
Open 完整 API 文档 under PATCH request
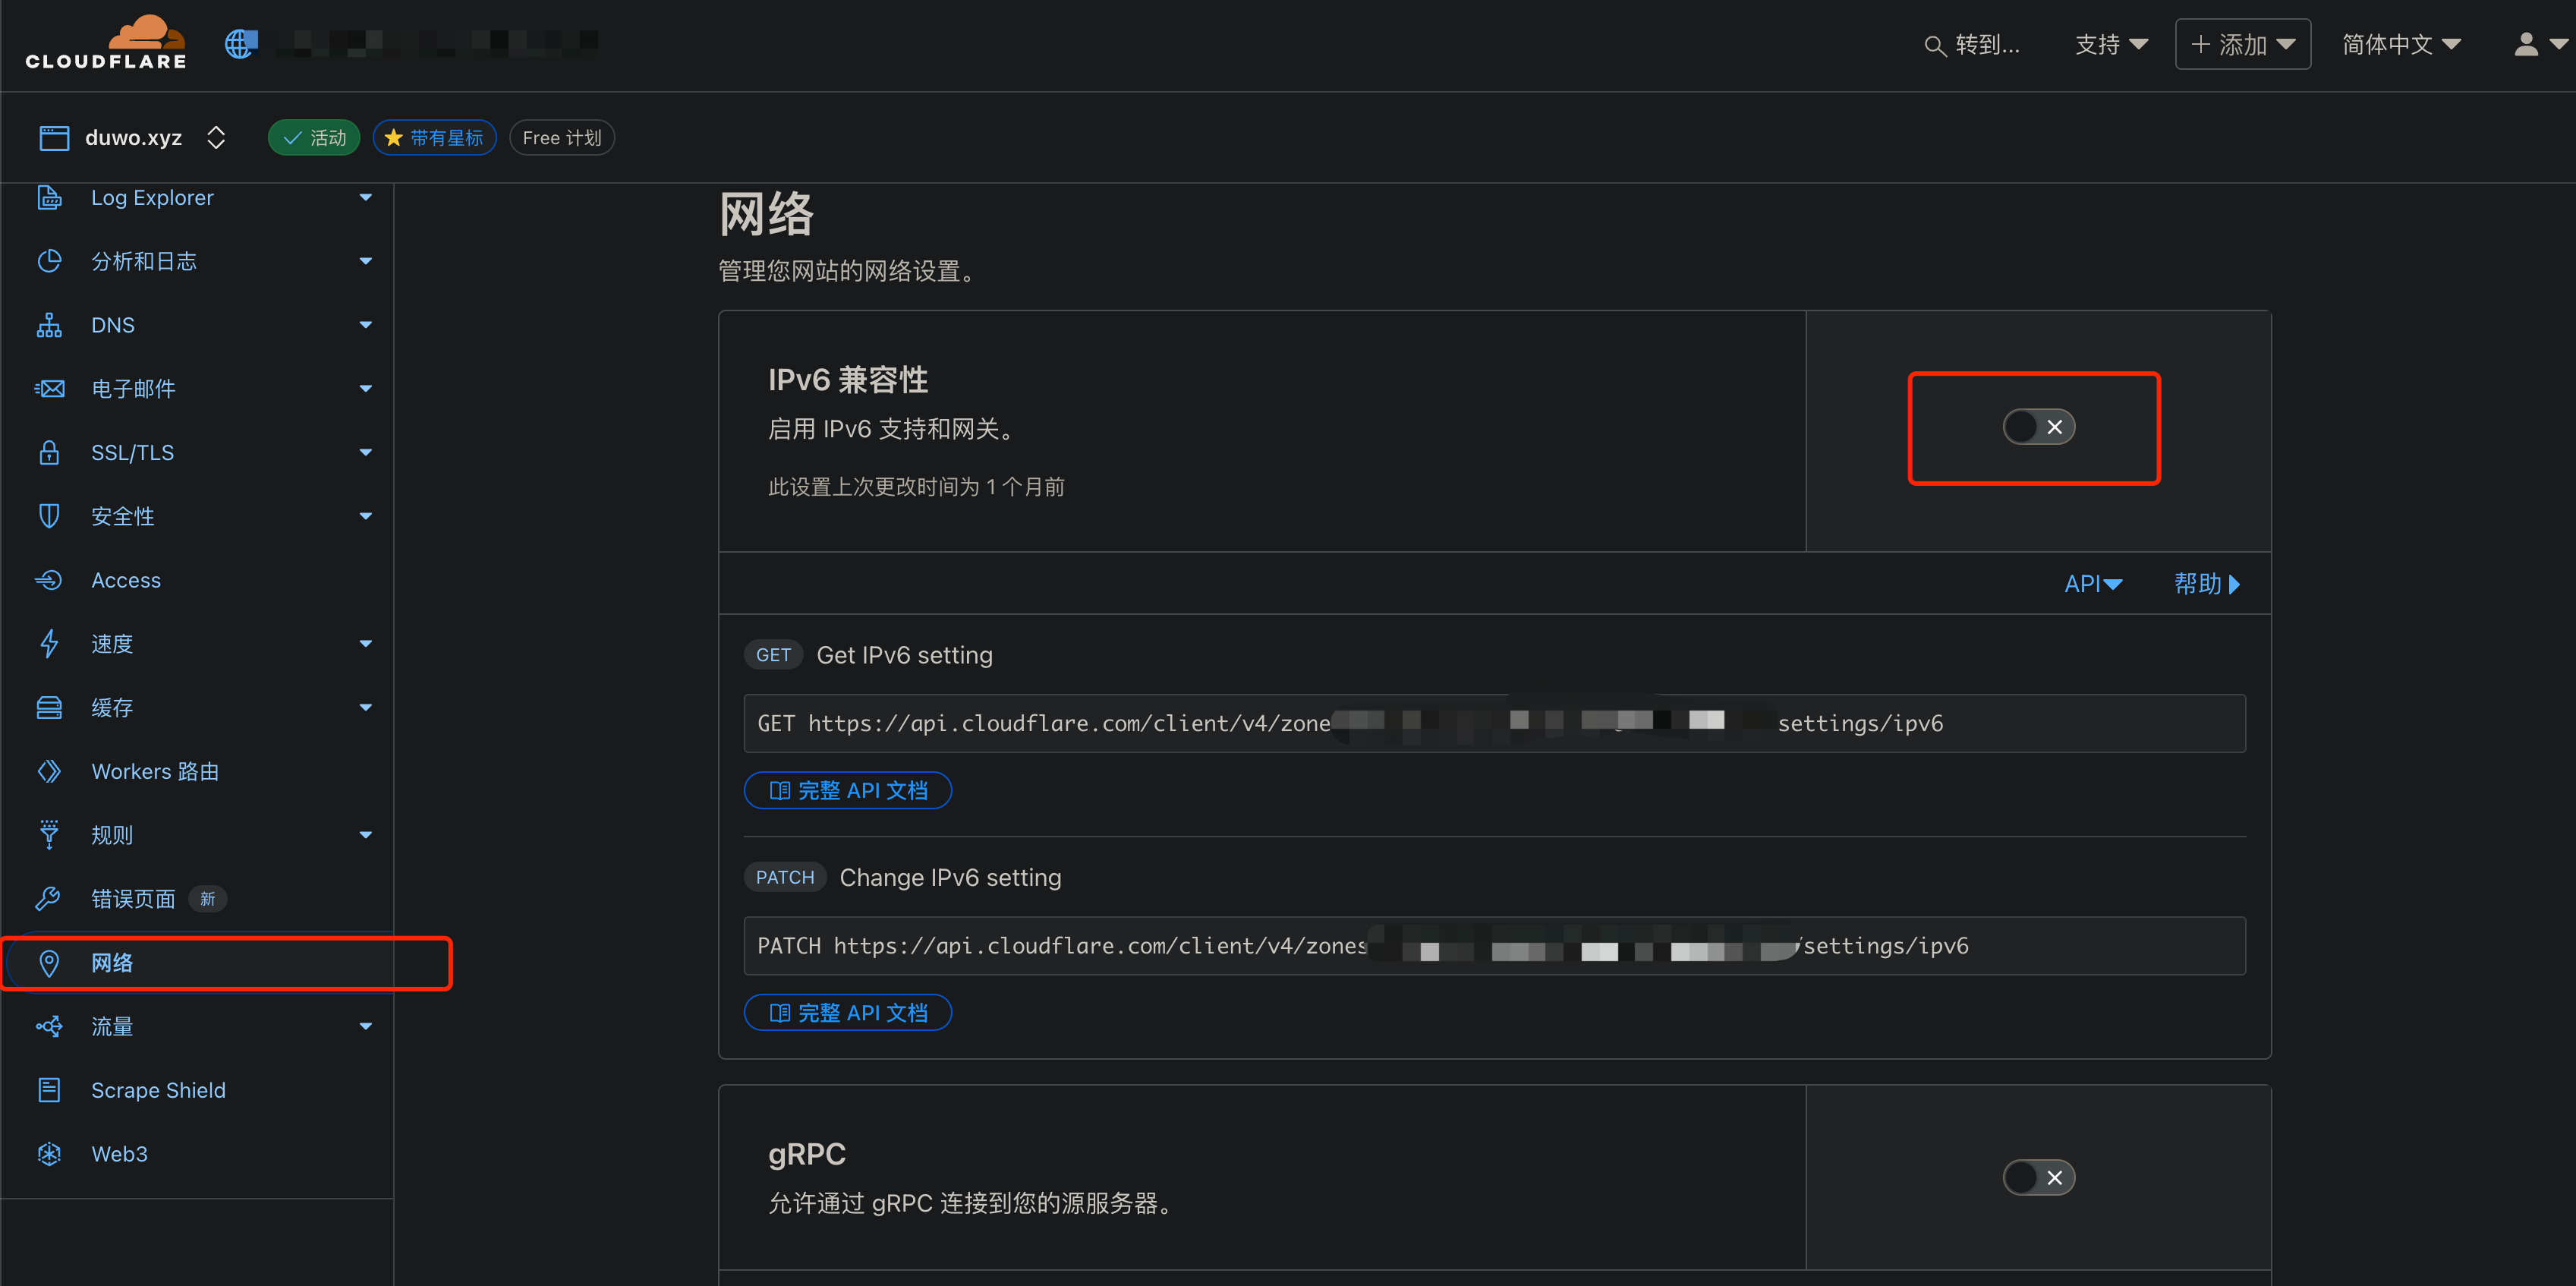[848, 1013]
